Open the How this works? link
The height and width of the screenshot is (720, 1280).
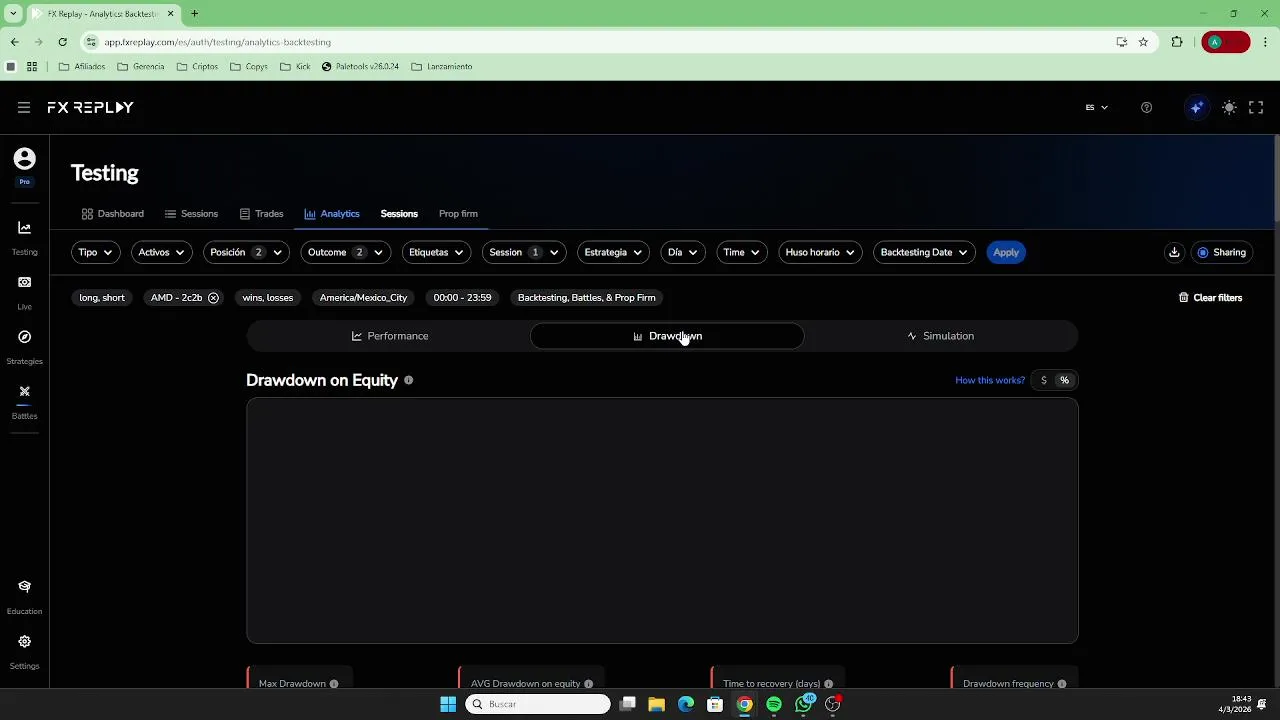pos(990,380)
